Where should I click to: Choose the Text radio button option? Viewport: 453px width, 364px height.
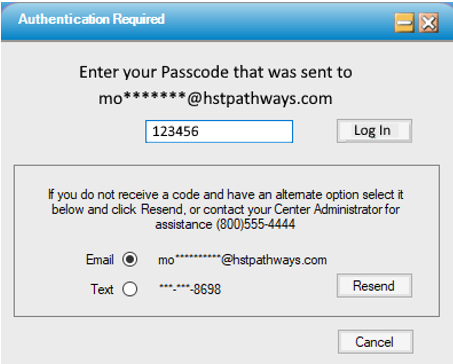[x=130, y=289]
